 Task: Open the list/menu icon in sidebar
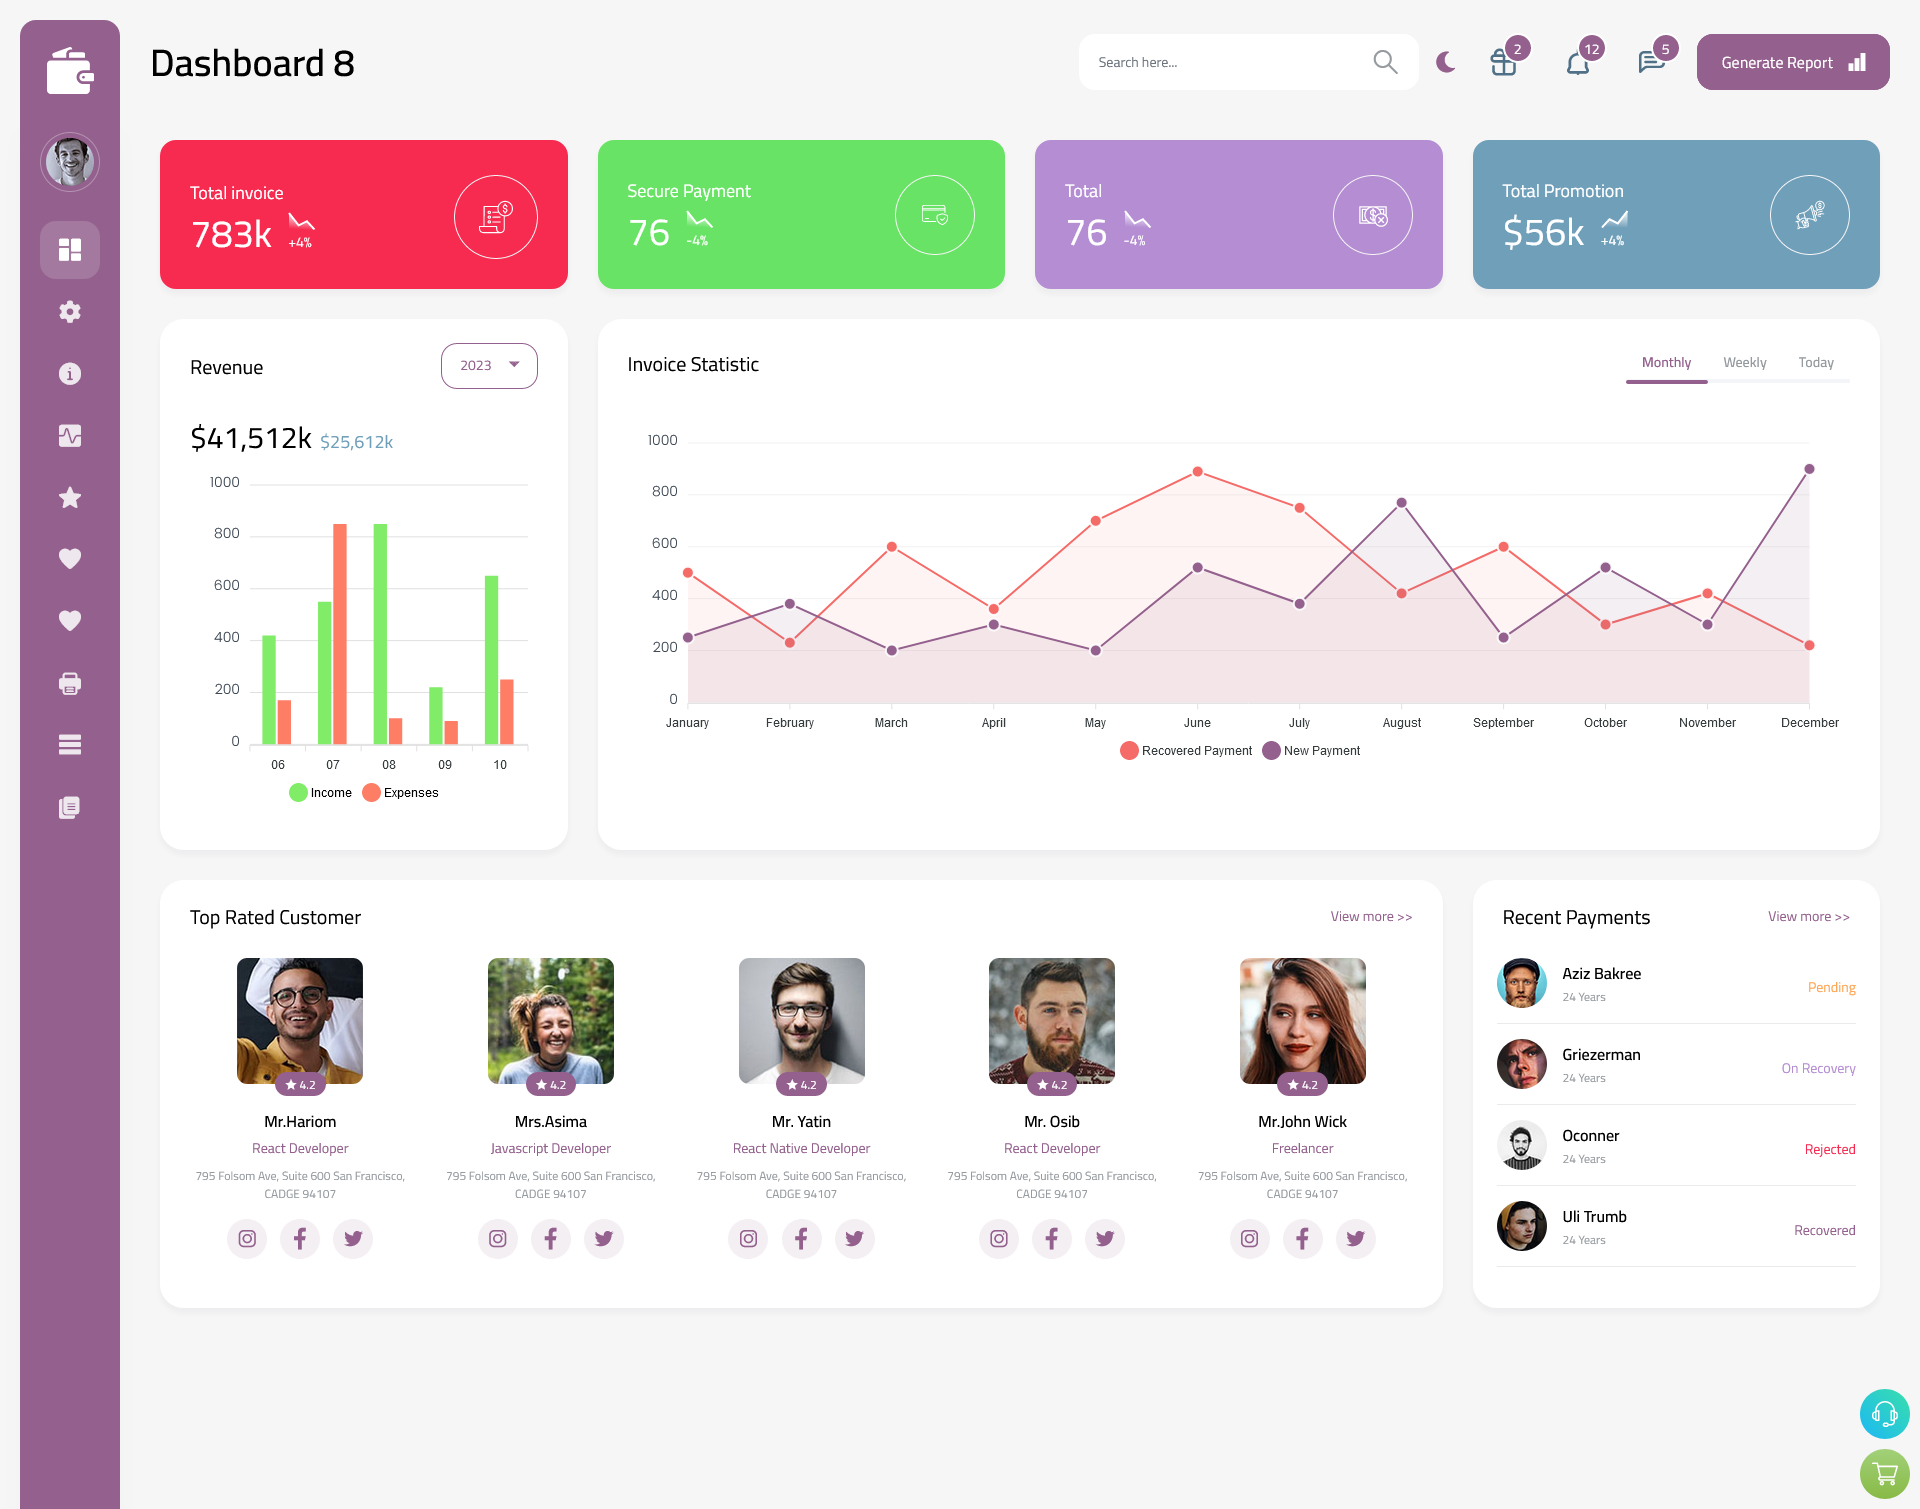(x=69, y=745)
